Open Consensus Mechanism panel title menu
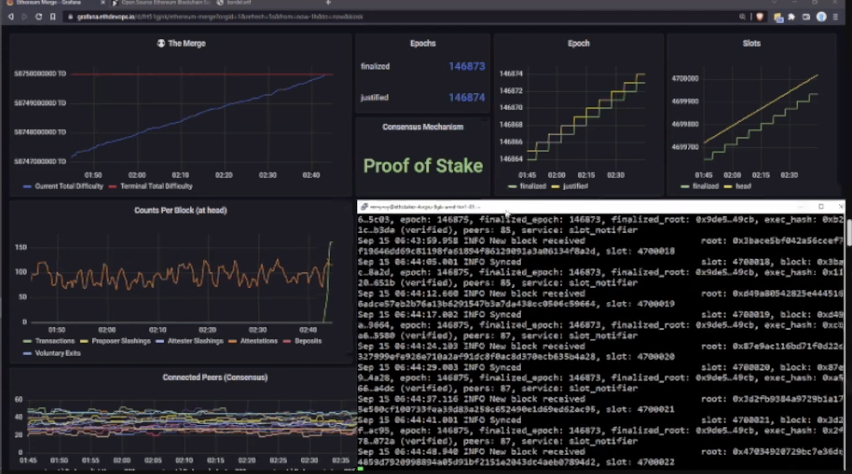Screen dimensions: 852x474 [423, 127]
